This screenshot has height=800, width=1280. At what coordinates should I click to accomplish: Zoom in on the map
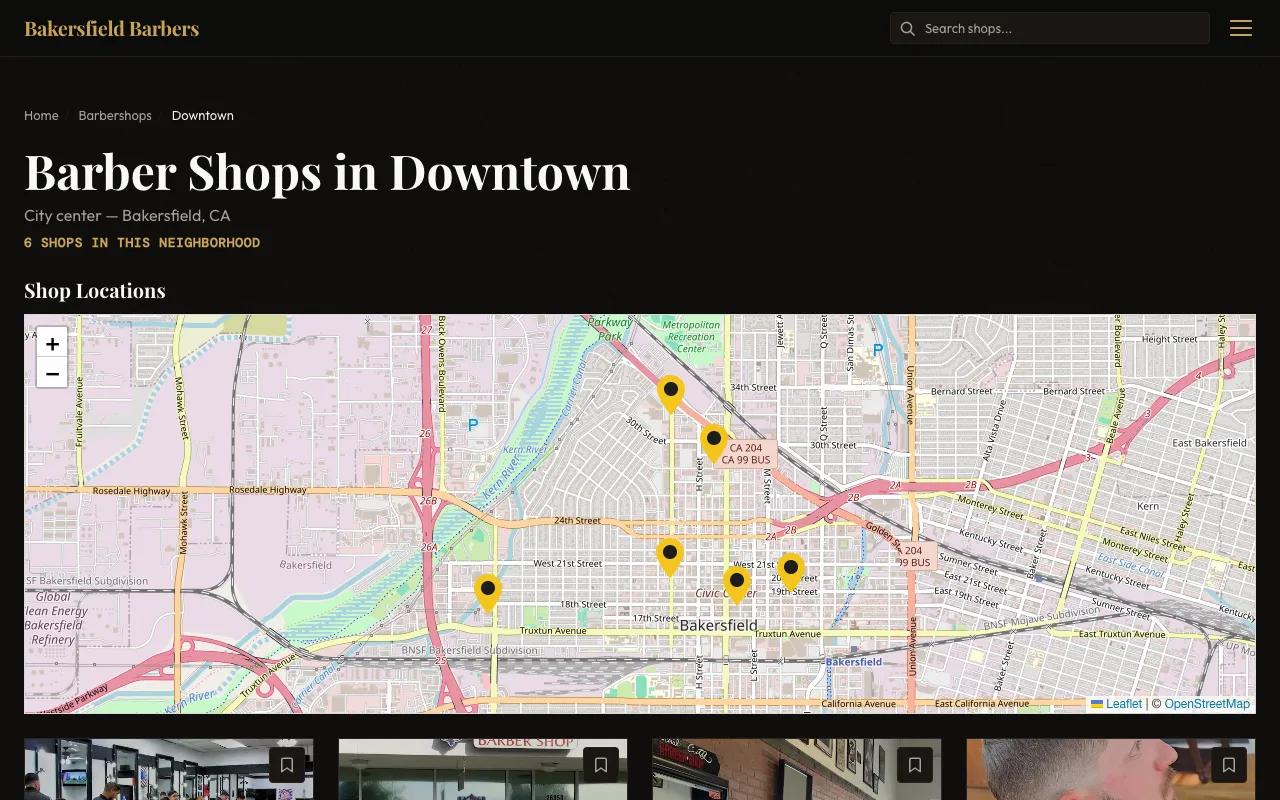point(52,344)
